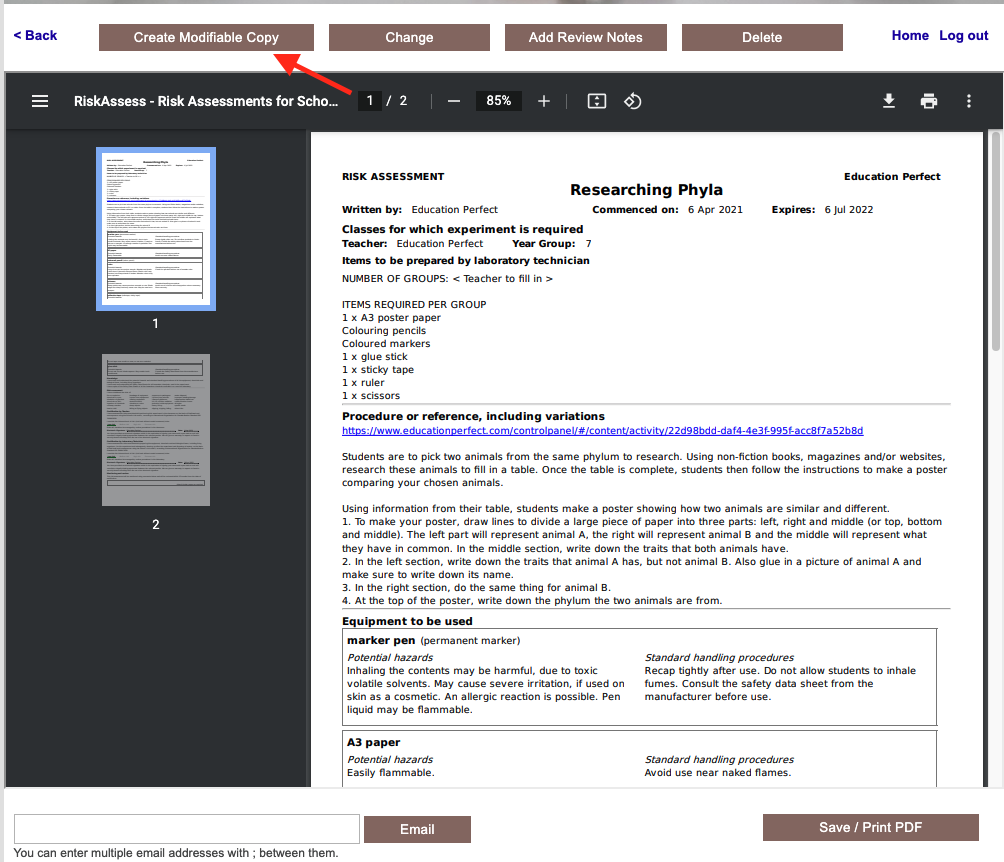Click Save / Print PDF
Screen dimensions: 1004x862
870,827
